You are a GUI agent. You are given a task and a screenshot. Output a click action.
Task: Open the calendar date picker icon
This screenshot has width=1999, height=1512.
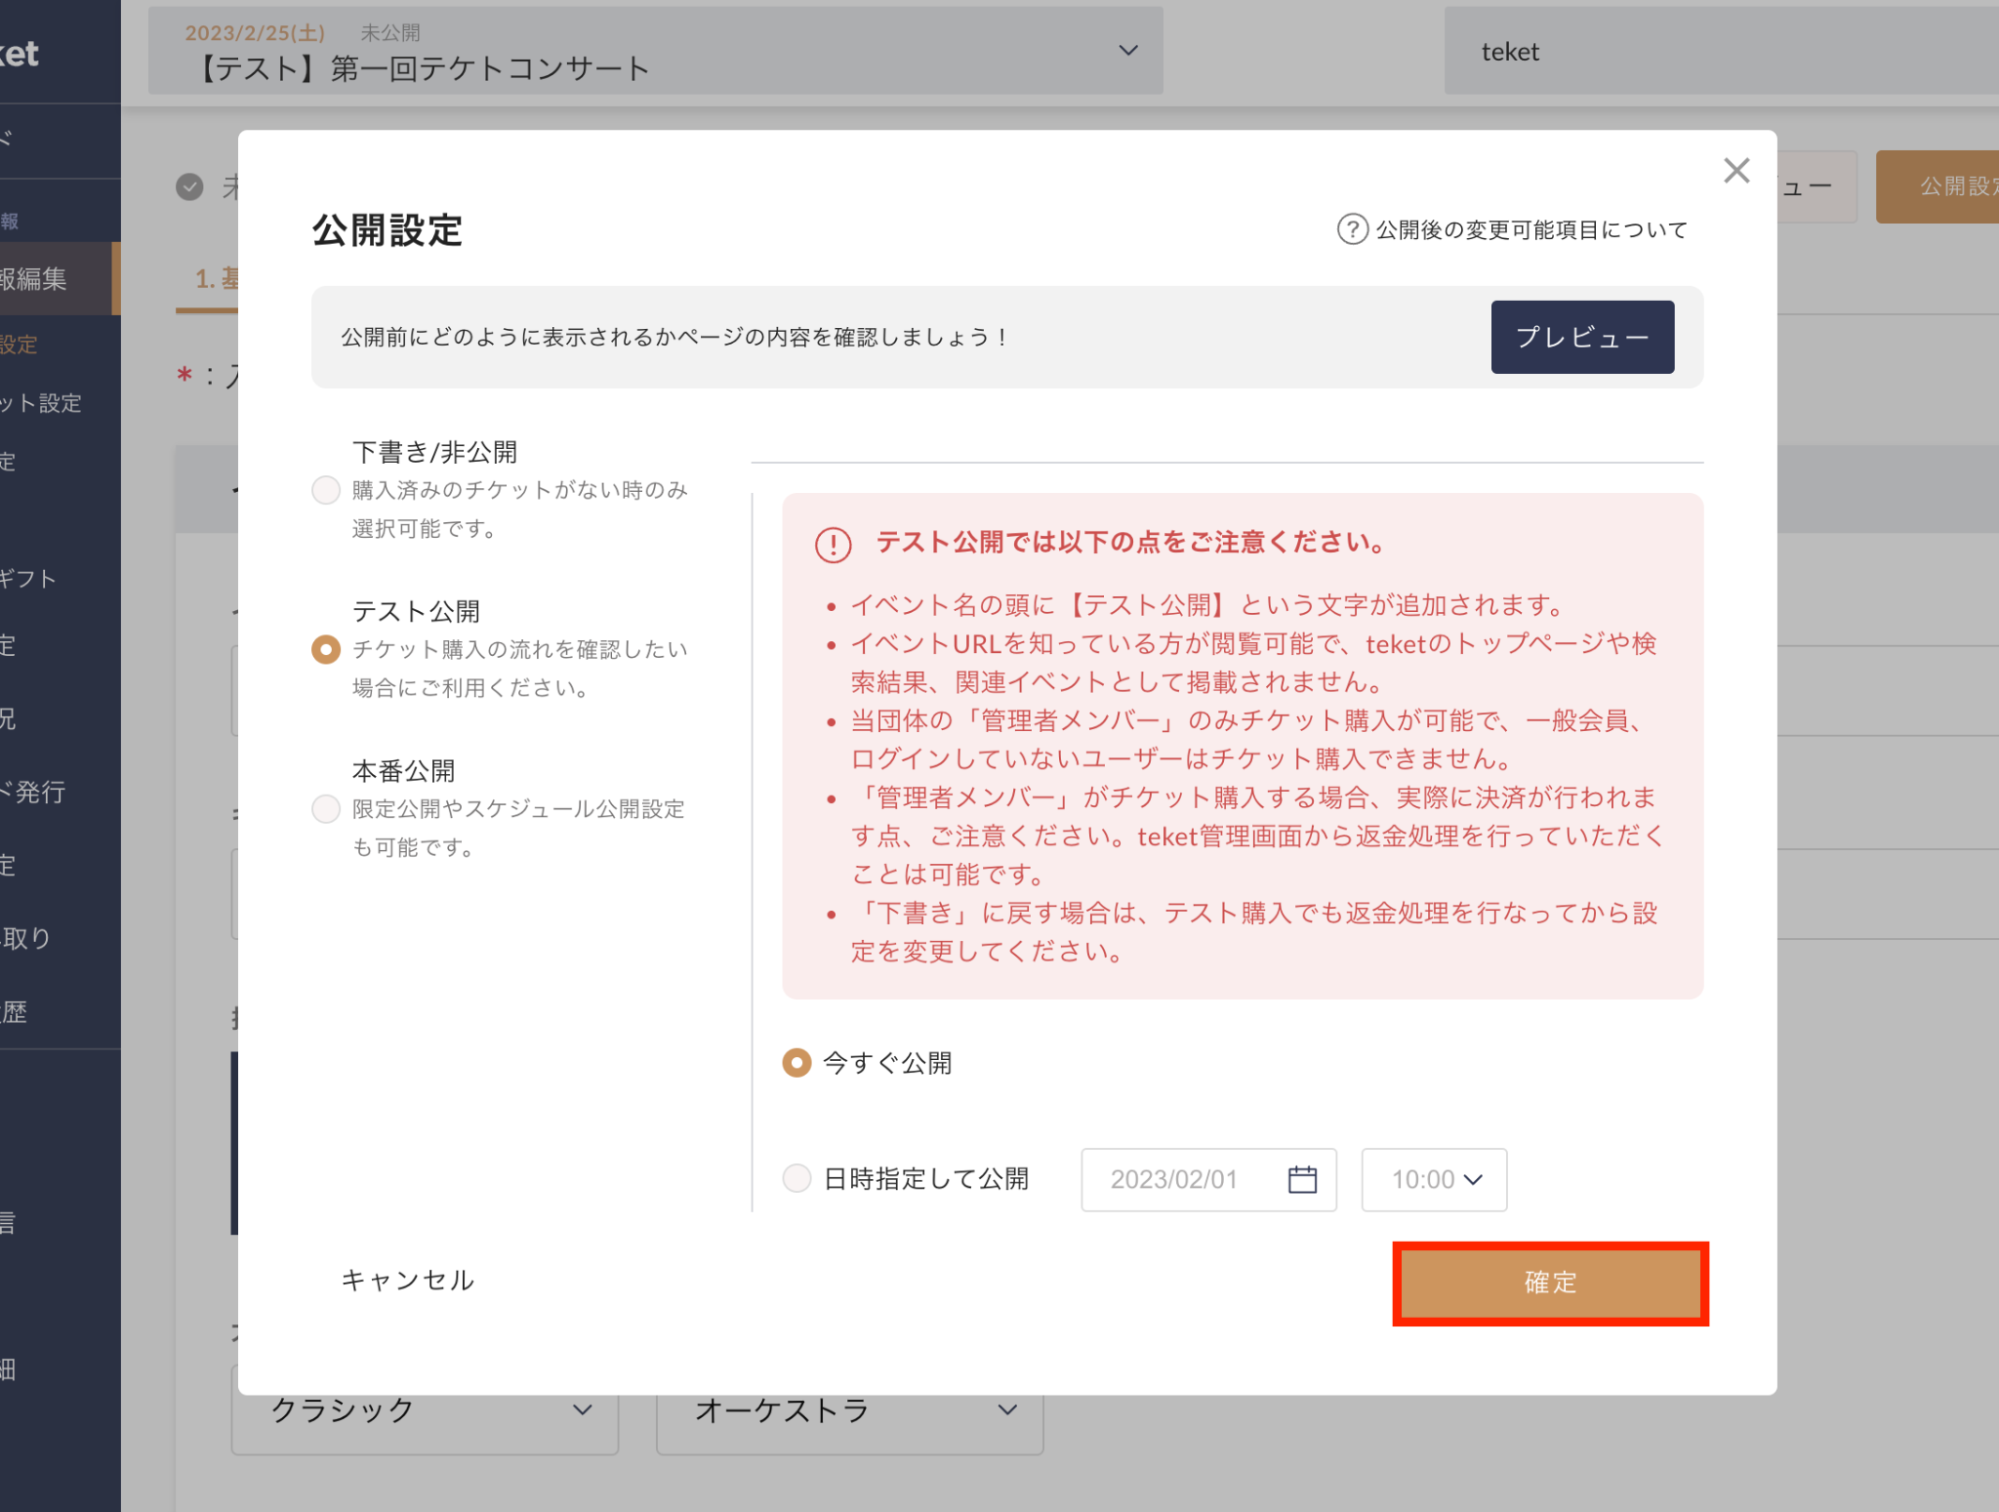1302,1180
